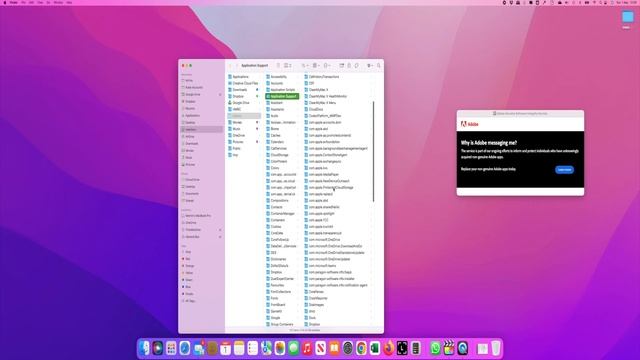Open the Apple menu

[5, 2]
